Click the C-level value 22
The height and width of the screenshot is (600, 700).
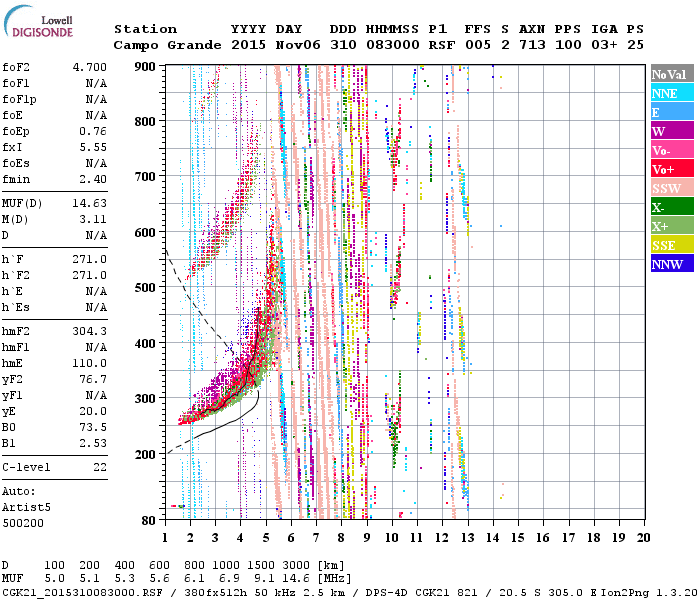[x=100, y=467]
